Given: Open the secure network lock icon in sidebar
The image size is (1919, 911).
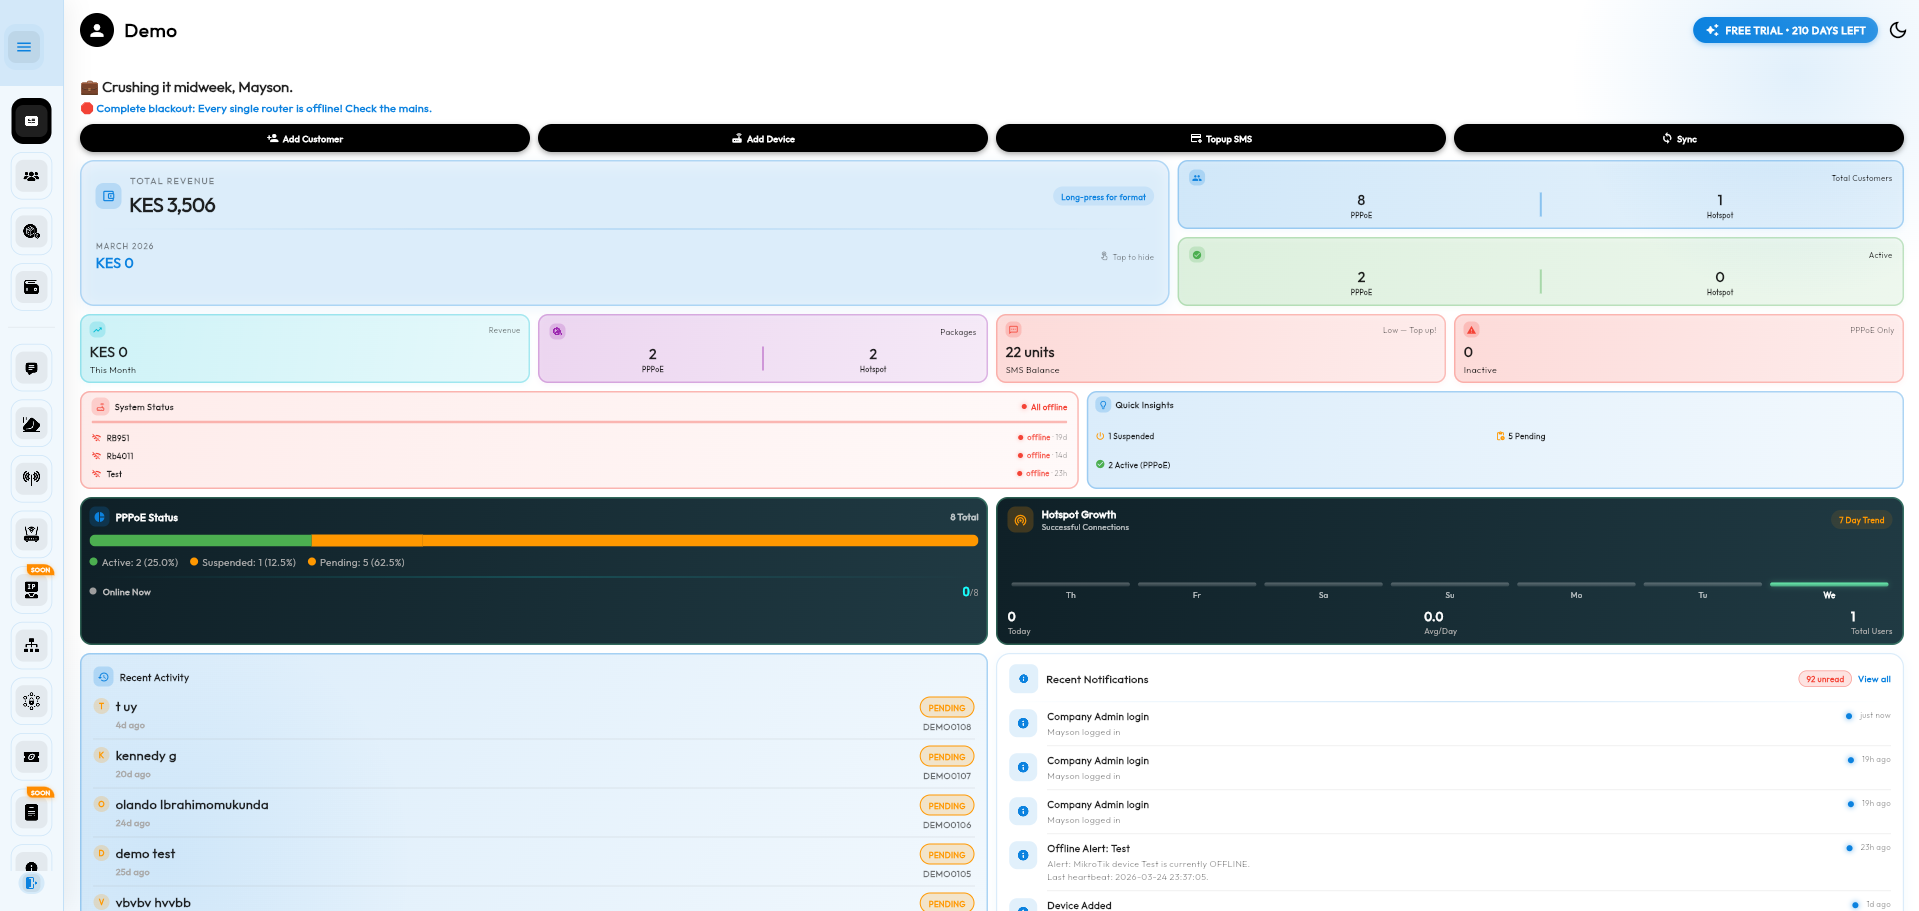Looking at the screenshot, I should [31, 701].
